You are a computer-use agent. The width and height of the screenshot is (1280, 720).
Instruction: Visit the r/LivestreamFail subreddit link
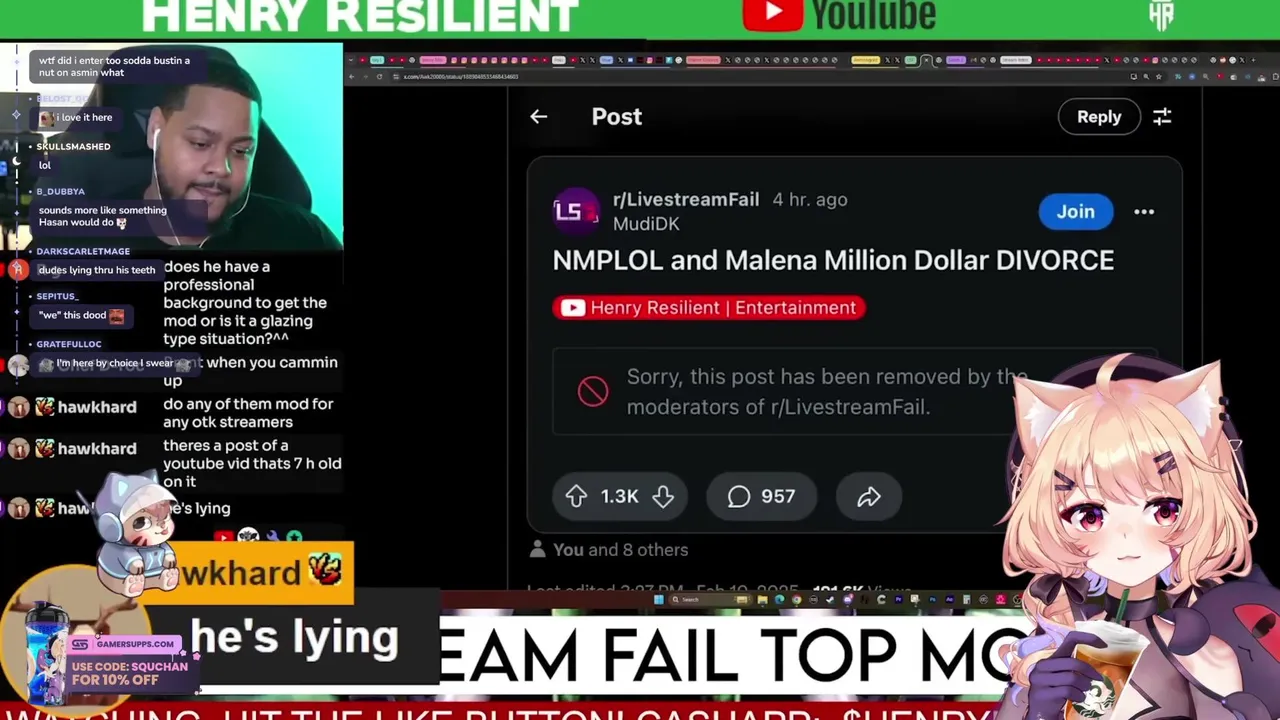pos(686,199)
